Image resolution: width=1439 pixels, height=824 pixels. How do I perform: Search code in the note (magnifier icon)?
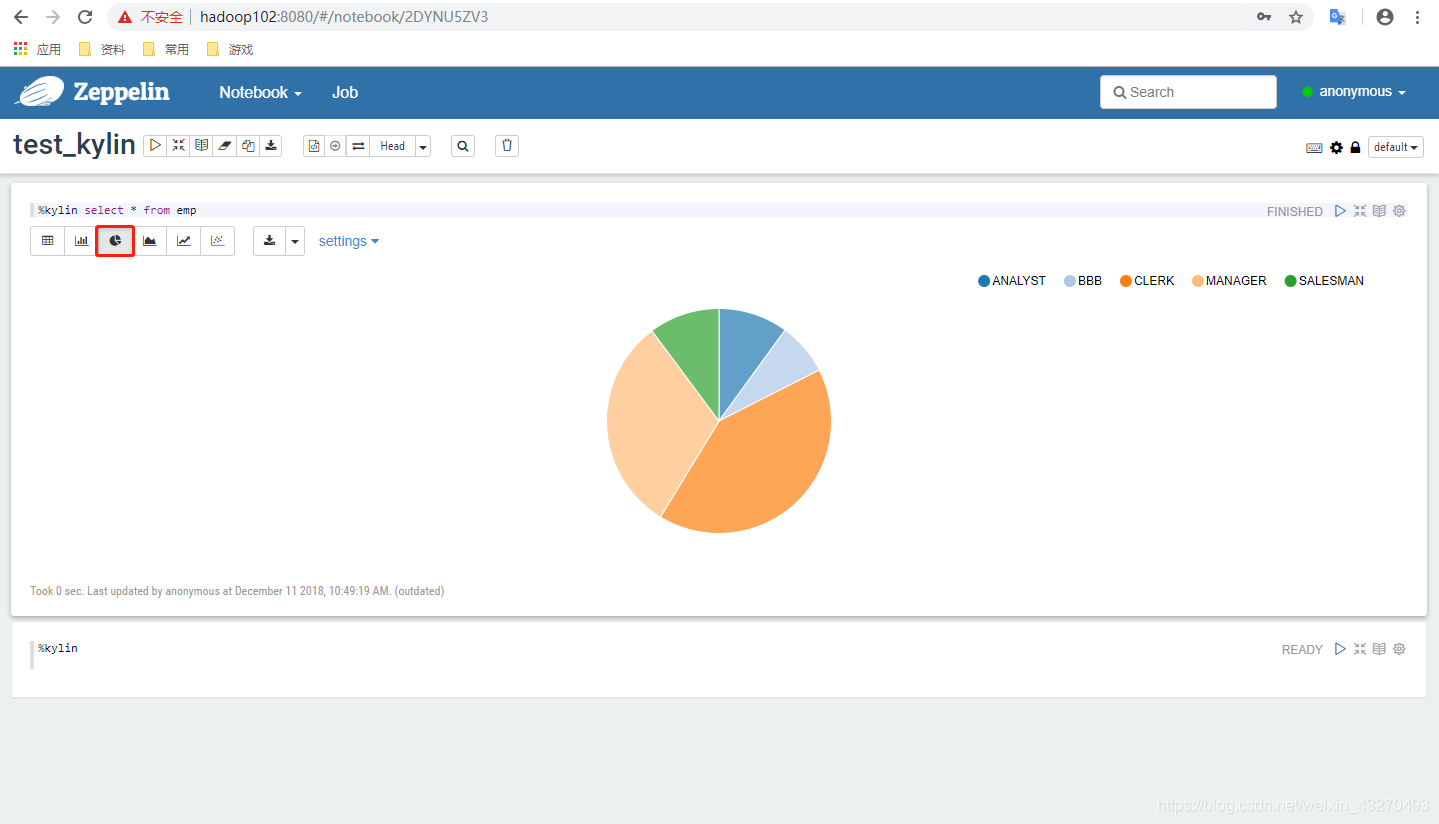[462, 146]
